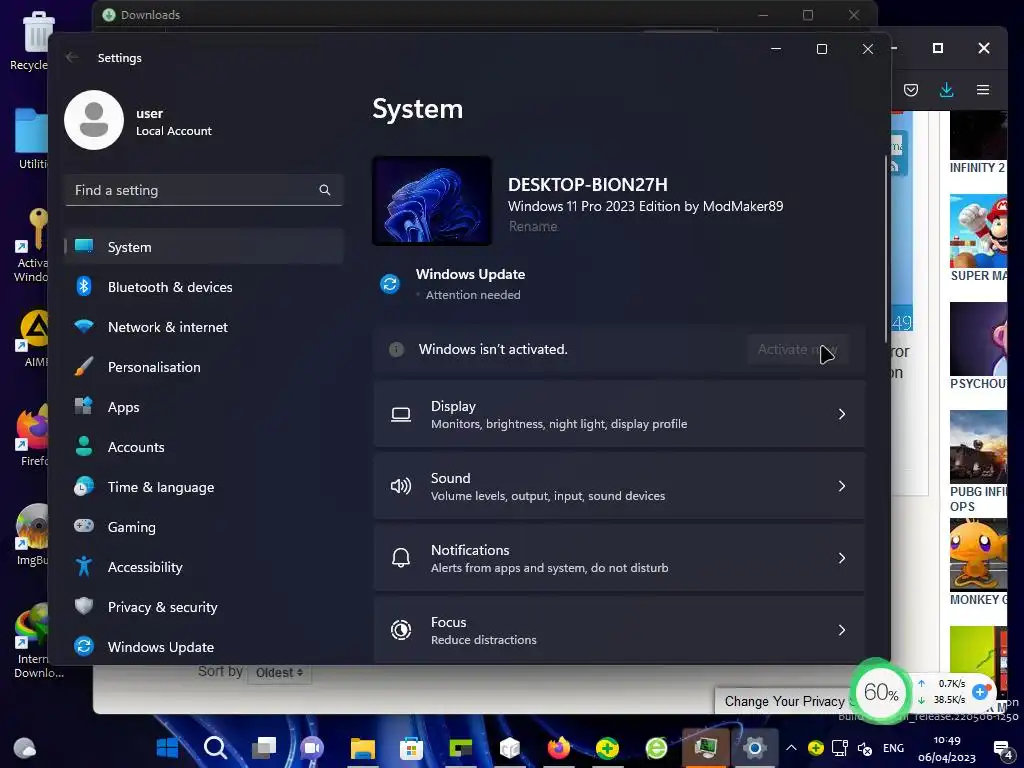Open the Sort by Oldest dropdown in Downloads
Screen dimensions: 1024x768
(x=280, y=673)
